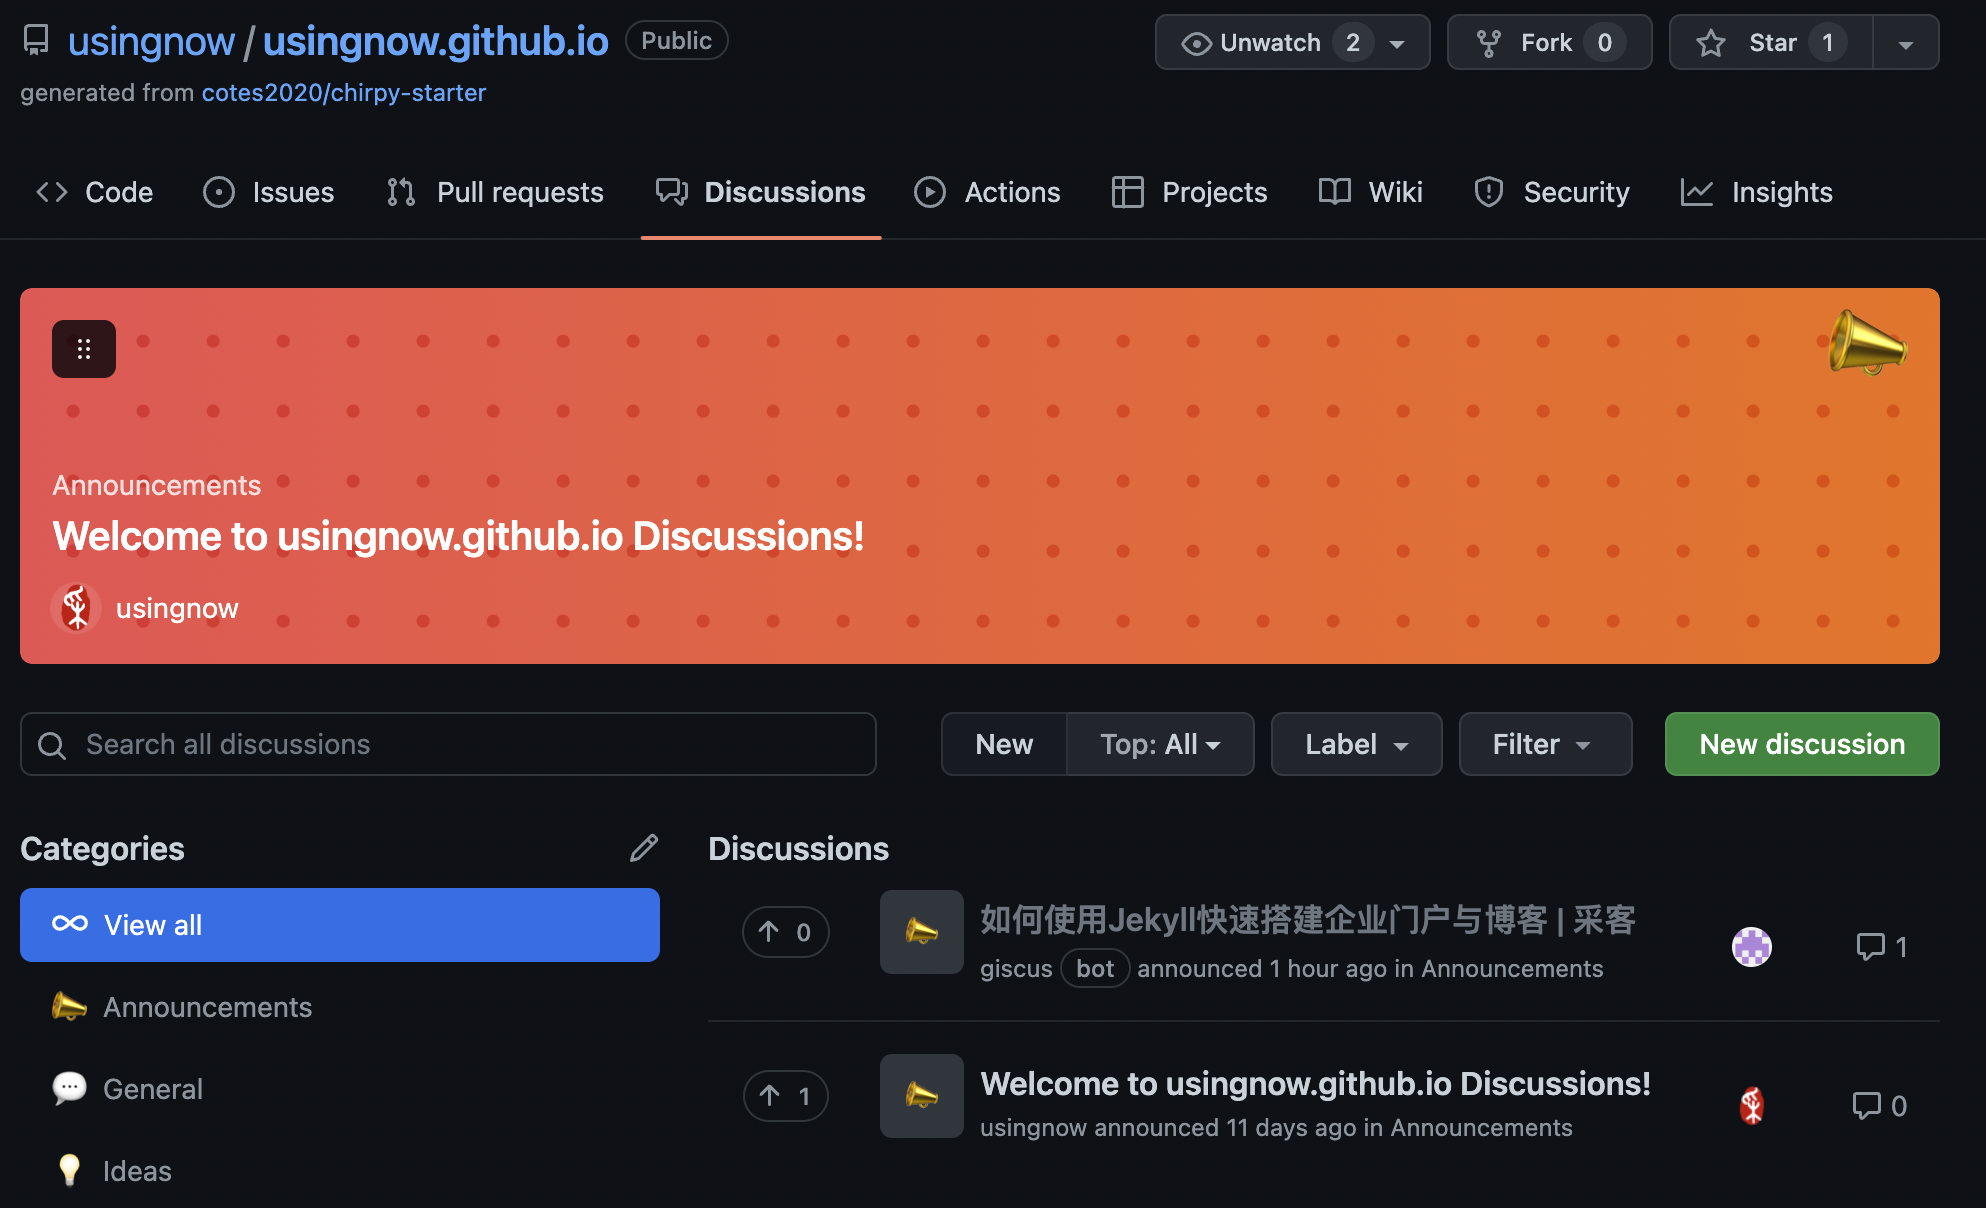Switch to the Actions tab
The image size is (1986, 1208).
click(988, 192)
